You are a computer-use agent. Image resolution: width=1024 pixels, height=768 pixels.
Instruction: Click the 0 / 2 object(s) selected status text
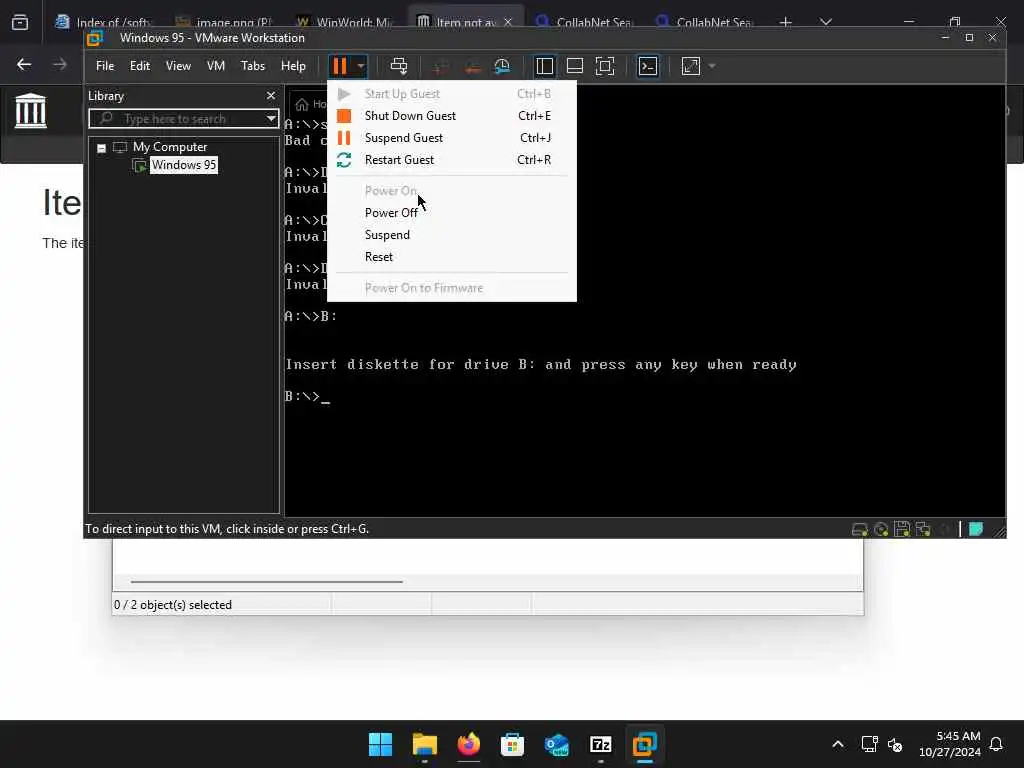[x=173, y=605]
